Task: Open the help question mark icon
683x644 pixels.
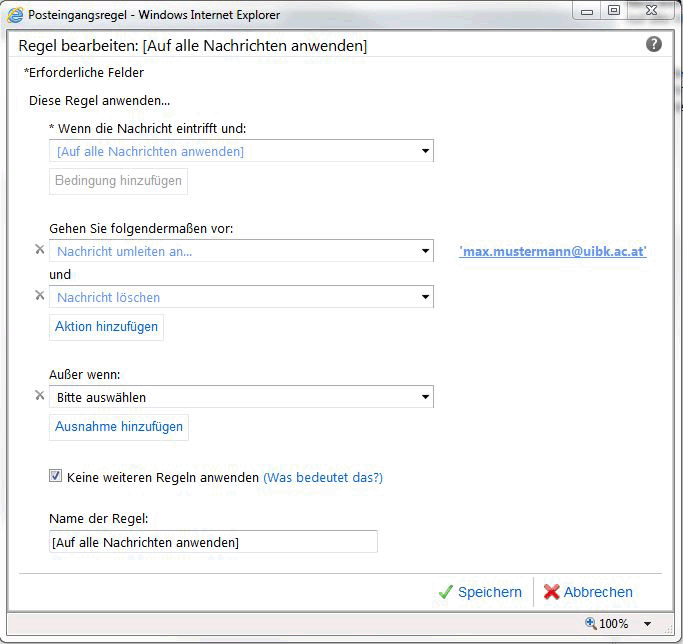Action: (x=653, y=44)
